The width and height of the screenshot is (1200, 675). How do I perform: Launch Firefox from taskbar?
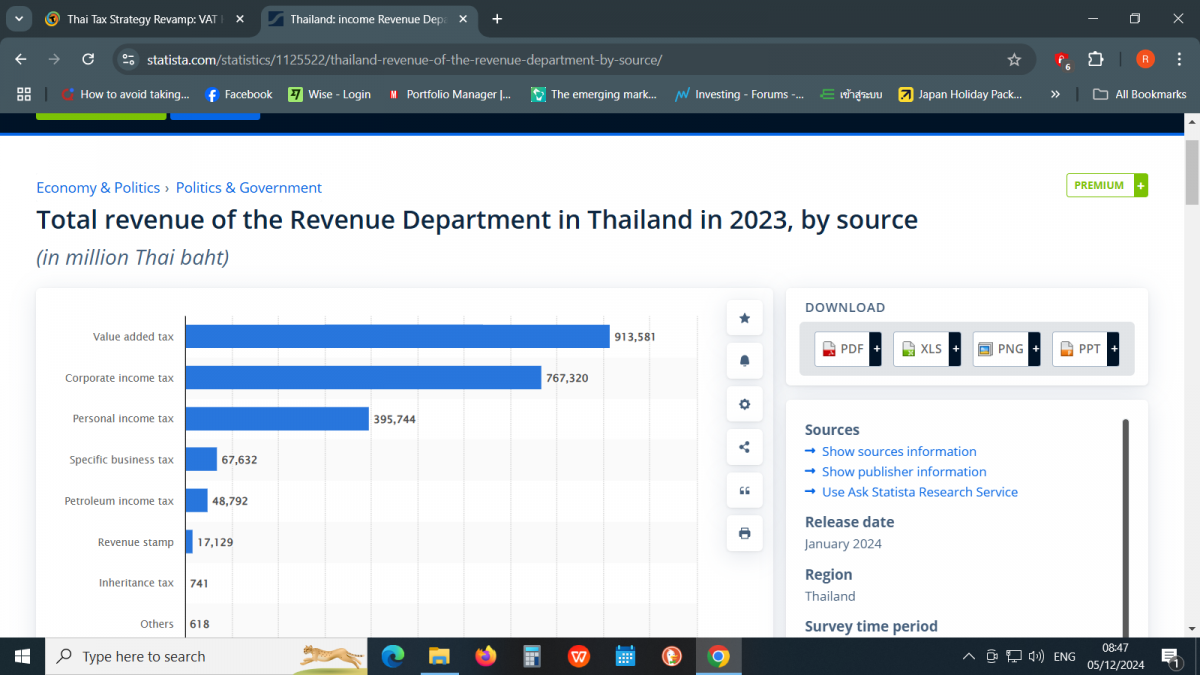486,656
